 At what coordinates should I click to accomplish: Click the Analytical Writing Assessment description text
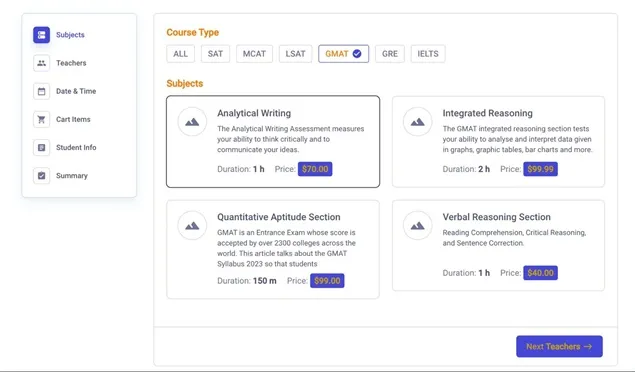click(x=290, y=139)
